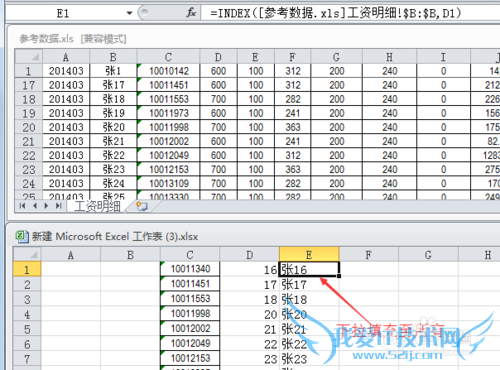The image size is (500, 370).
Task: Select all cells corner in lower workbook
Action: click(x=27, y=255)
